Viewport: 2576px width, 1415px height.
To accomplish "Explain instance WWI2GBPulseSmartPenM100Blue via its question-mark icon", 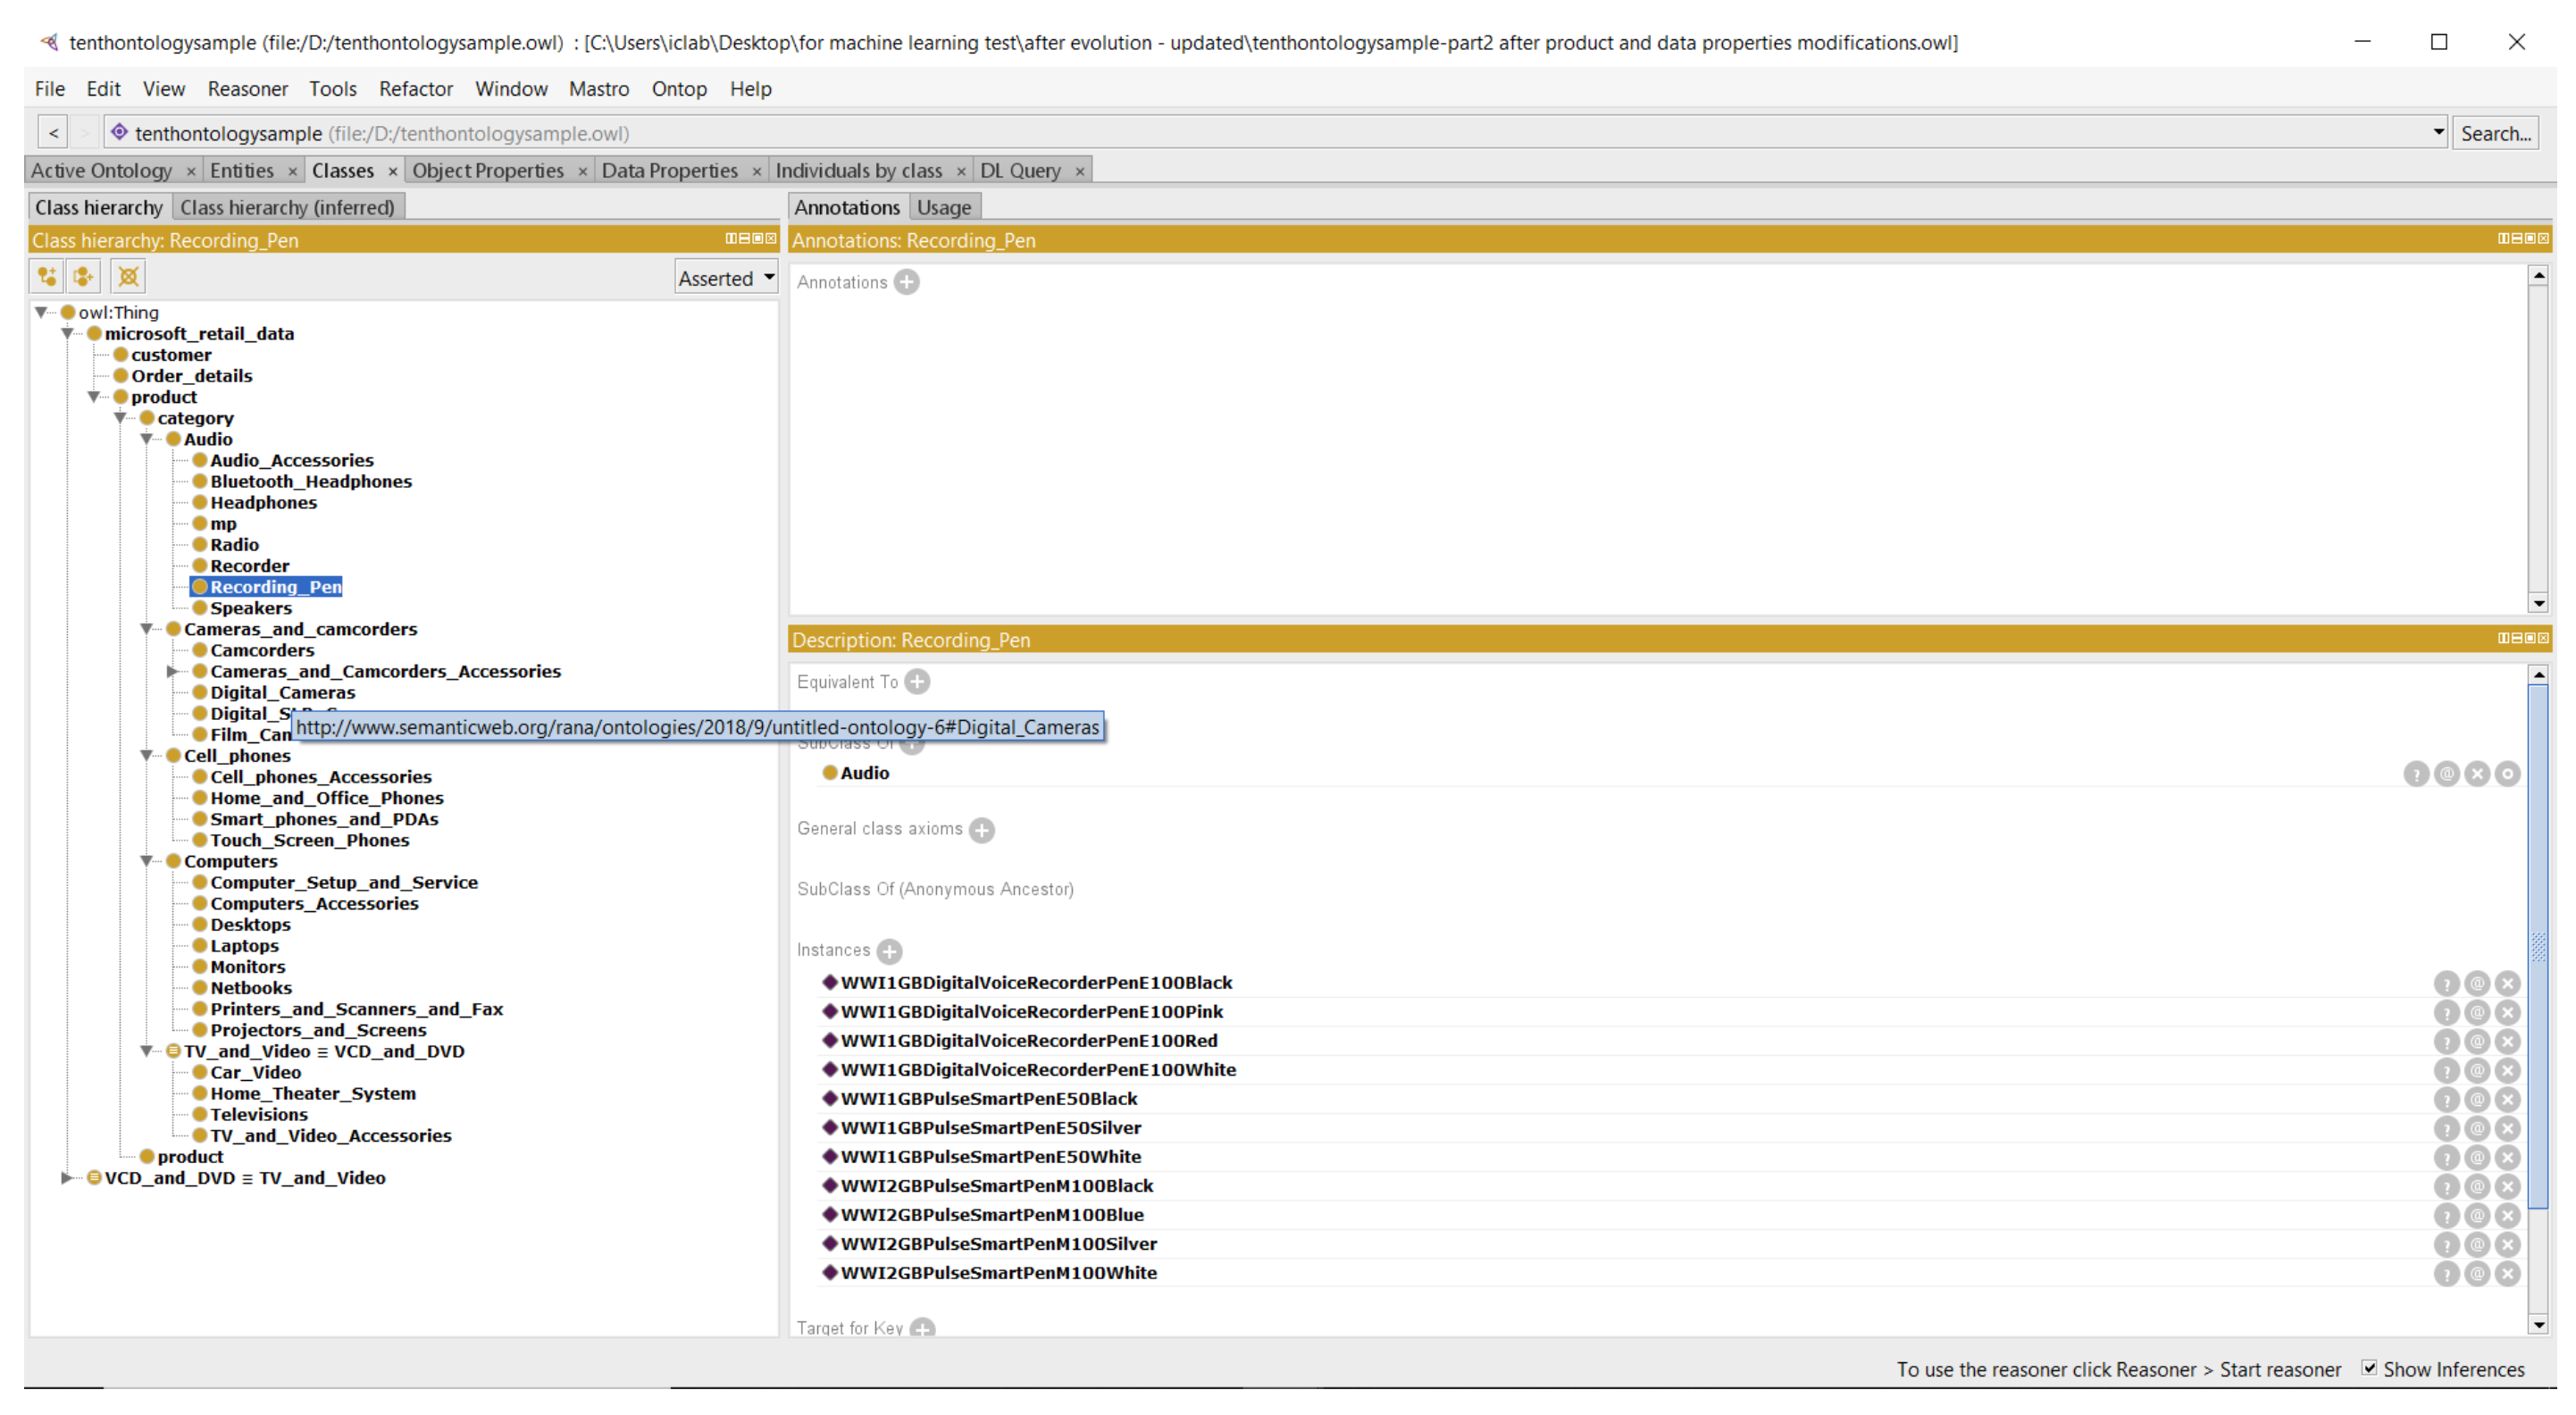I will [2446, 1216].
